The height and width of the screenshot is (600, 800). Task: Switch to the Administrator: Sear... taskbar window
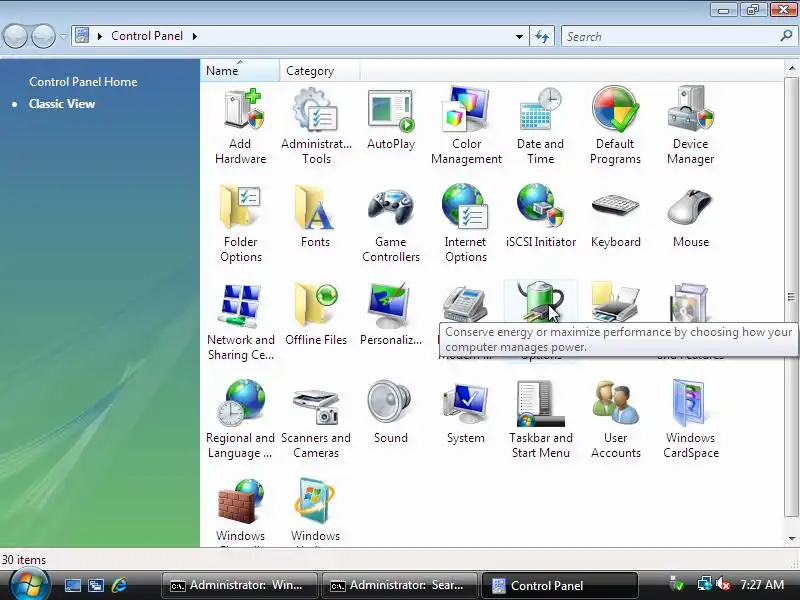(399, 585)
